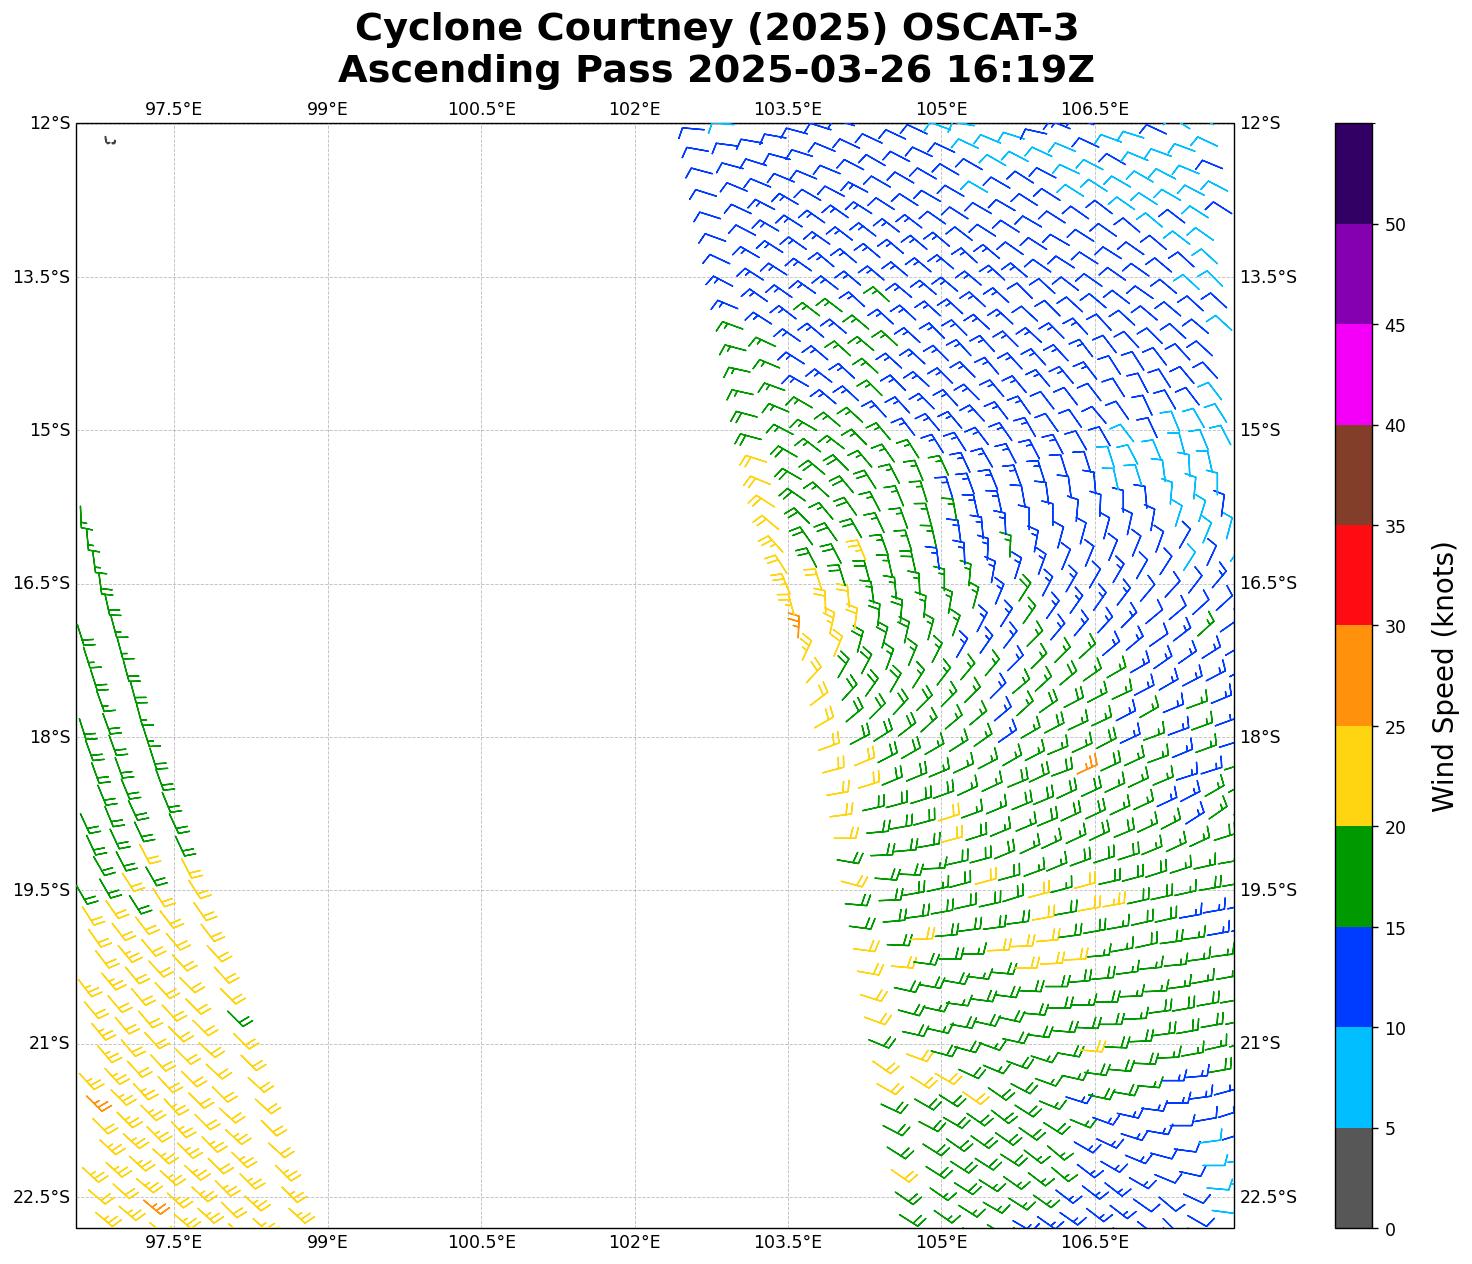
Task: Select the orange 25–30 knot color band
Action: click(1354, 676)
